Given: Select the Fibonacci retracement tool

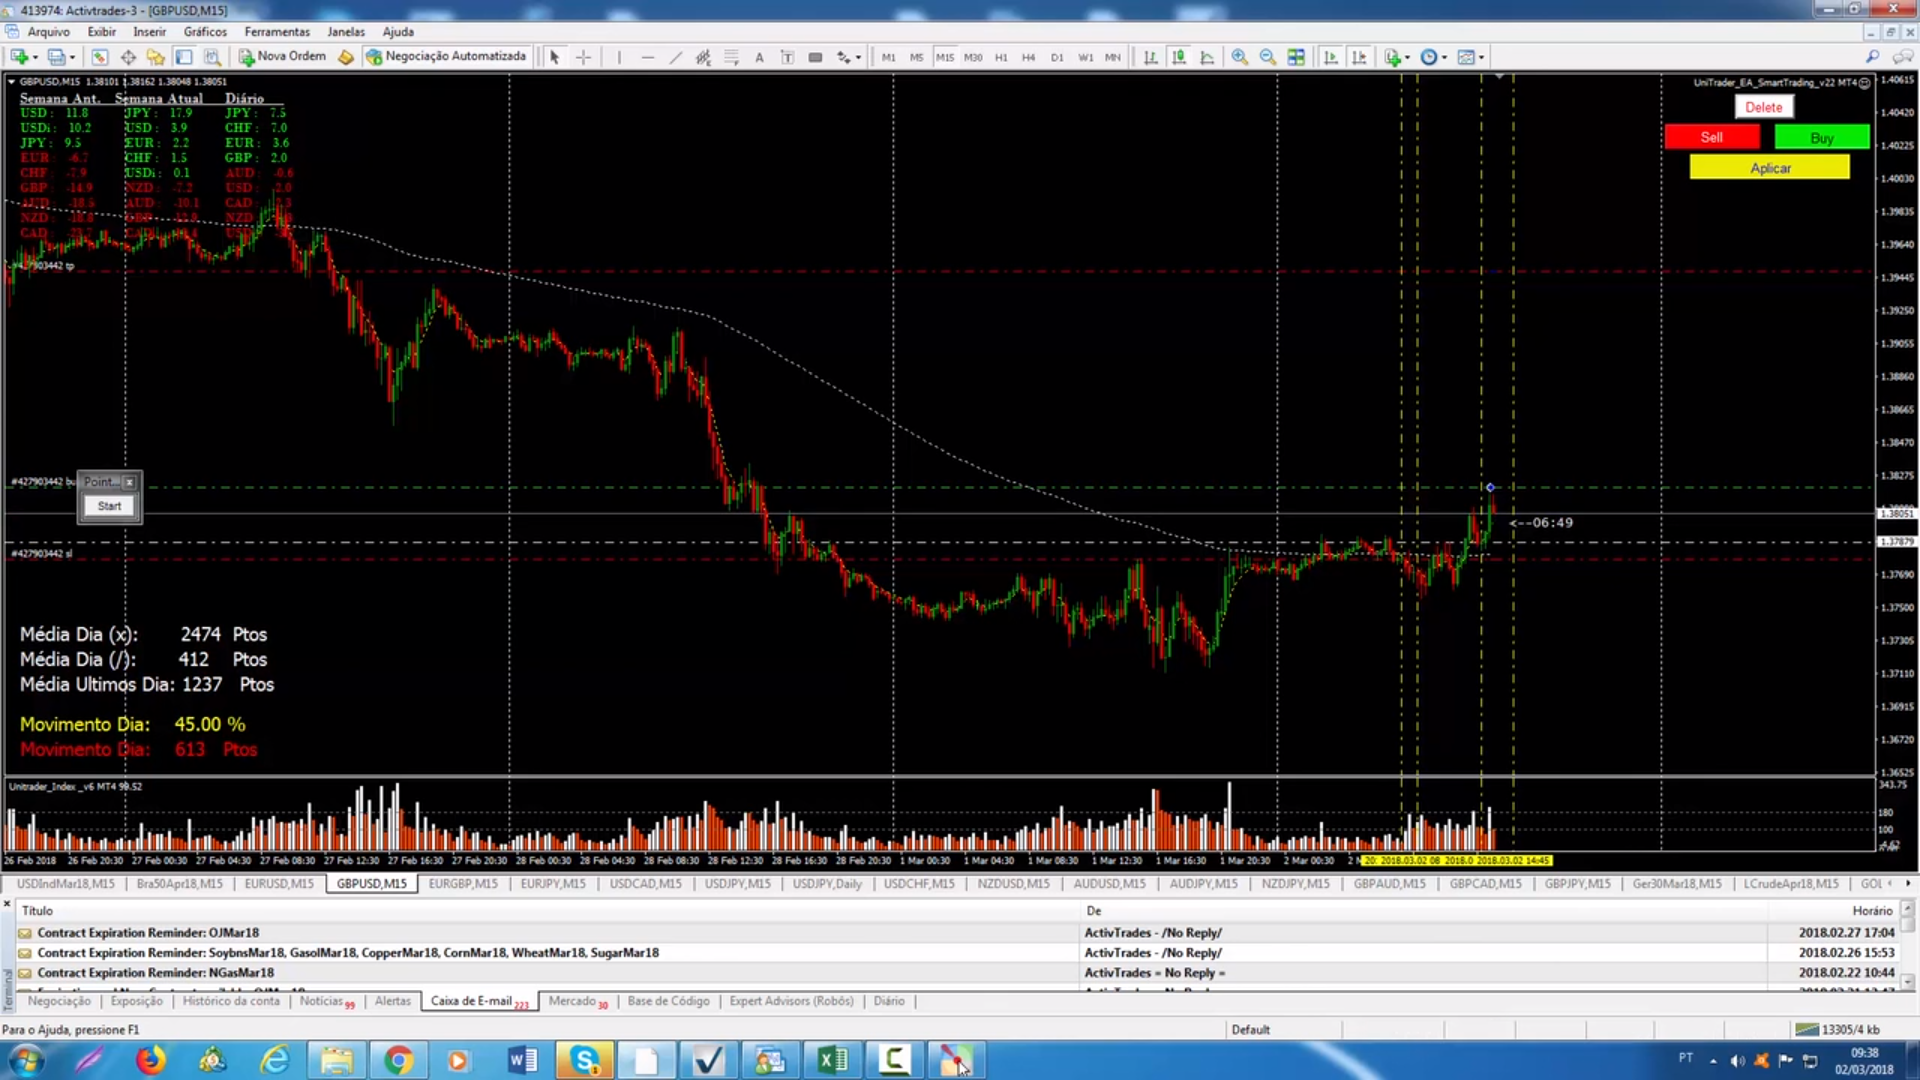Looking at the screenshot, I should [x=732, y=57].
